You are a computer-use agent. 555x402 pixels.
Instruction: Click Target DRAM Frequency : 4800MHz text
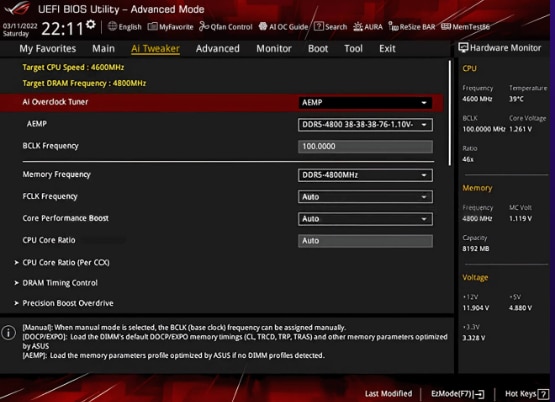click(x=84, y=83)
